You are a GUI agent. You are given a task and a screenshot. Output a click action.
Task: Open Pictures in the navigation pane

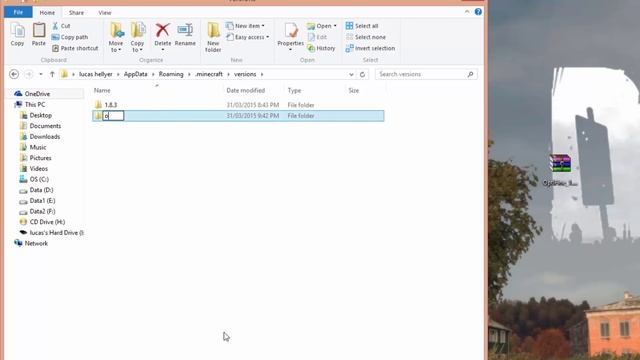(x=40, y=158)
